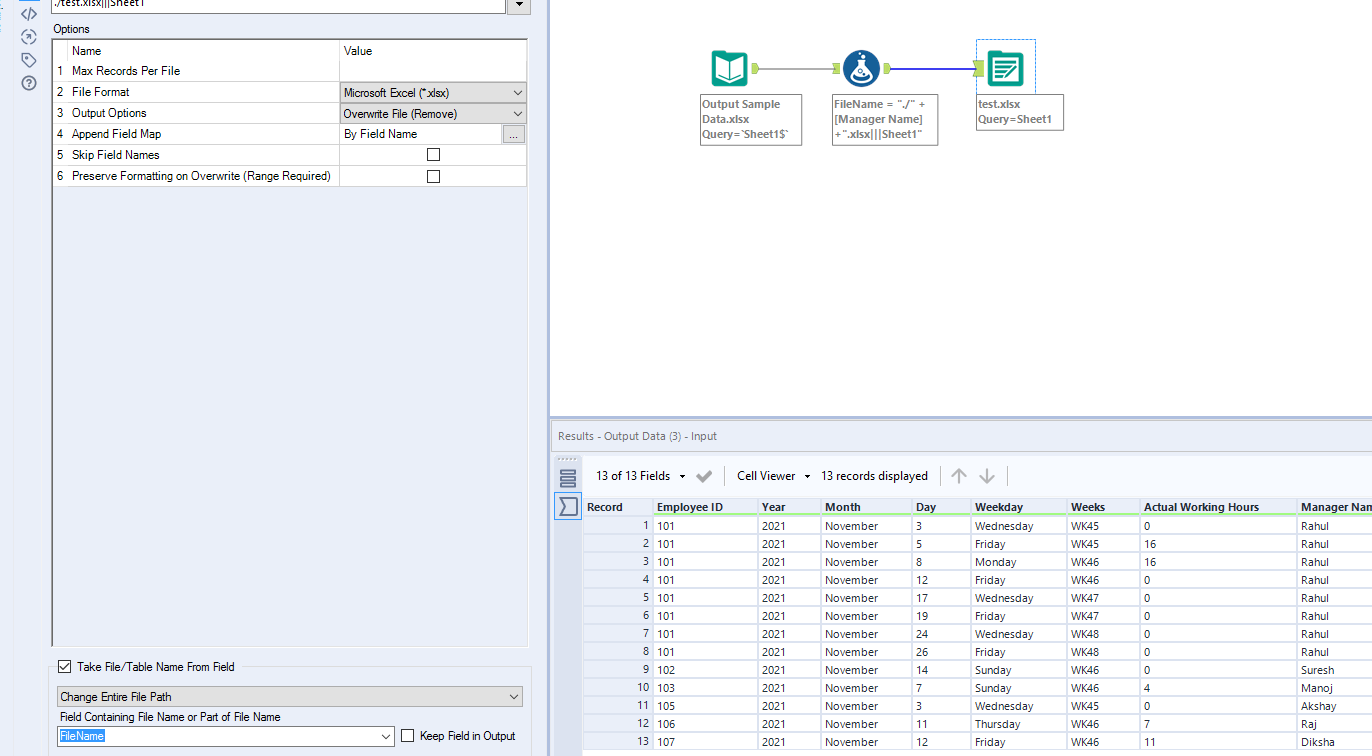Open the Change Entire File Path dropdown
The height and width of the screenshot is (756, 1372).
(x=289, y=697)
